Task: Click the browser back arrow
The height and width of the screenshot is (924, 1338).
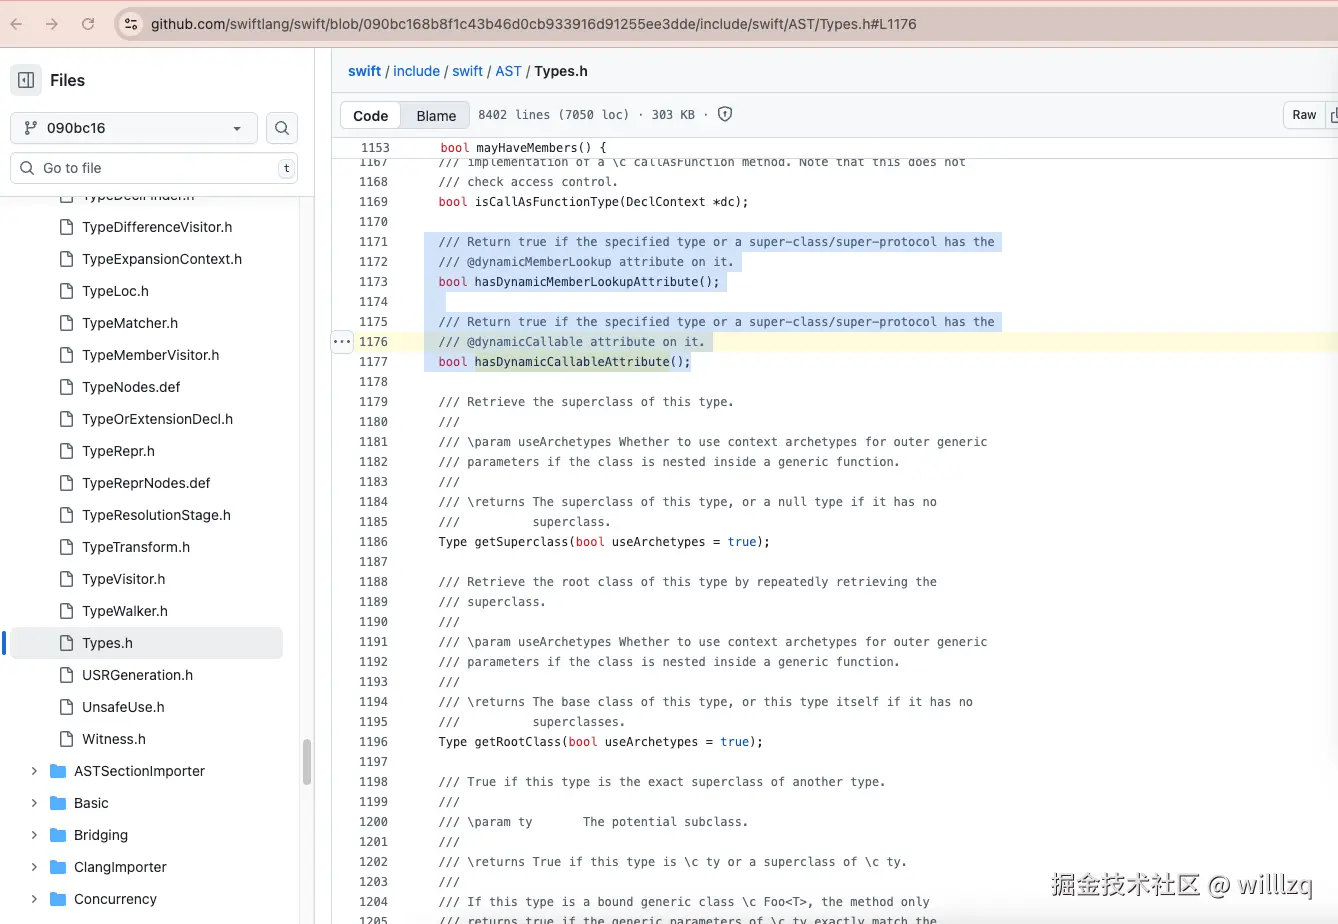Action: coord(17,24)
